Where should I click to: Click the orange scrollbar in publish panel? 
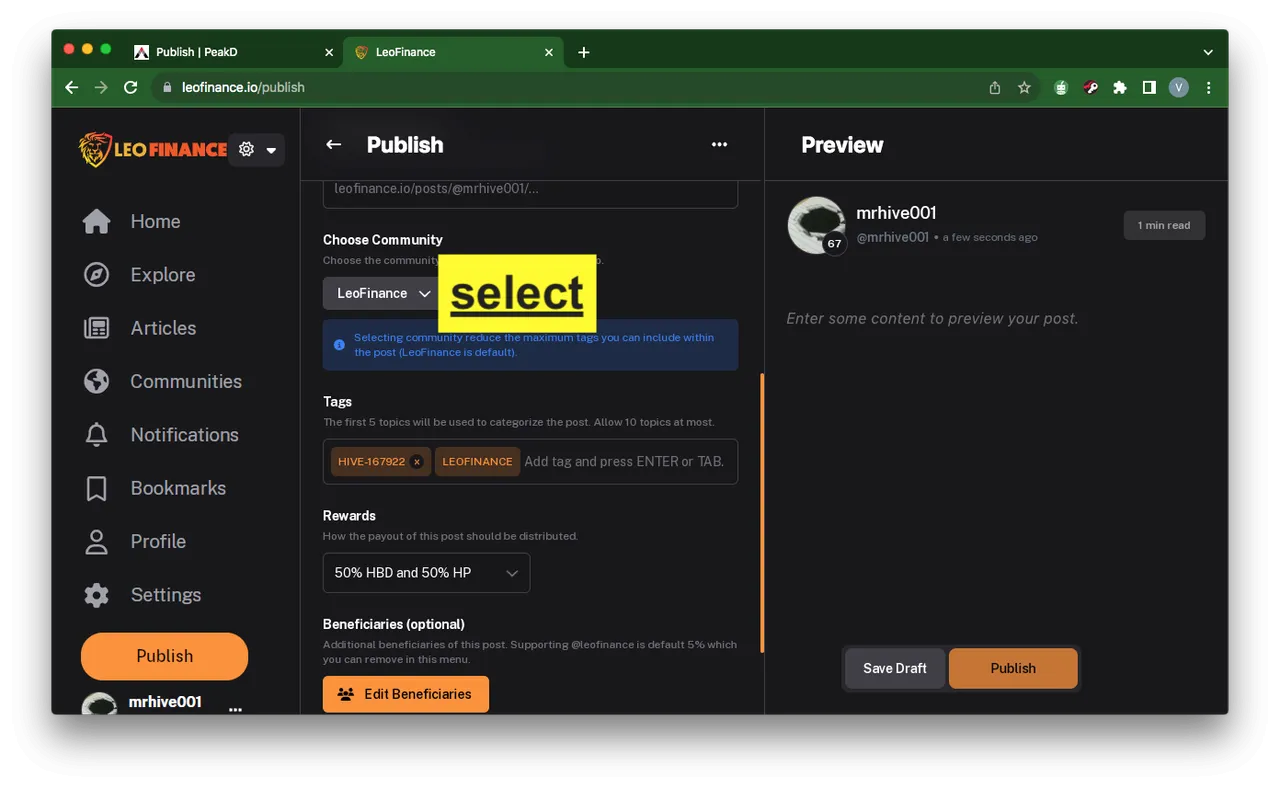[x=762, y=513]
